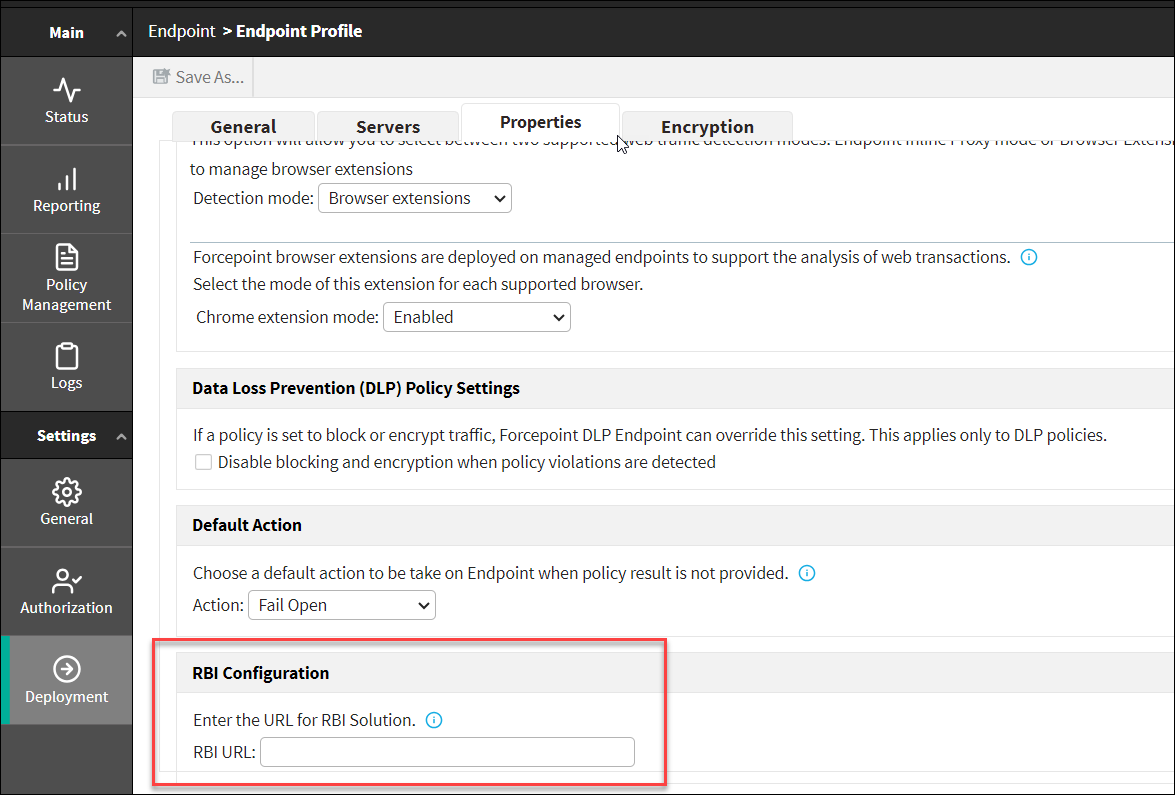This screenshot has height=795, width=1175.
Task: Show info about browser extensions deployment
Action: [x=1028, y=257]
